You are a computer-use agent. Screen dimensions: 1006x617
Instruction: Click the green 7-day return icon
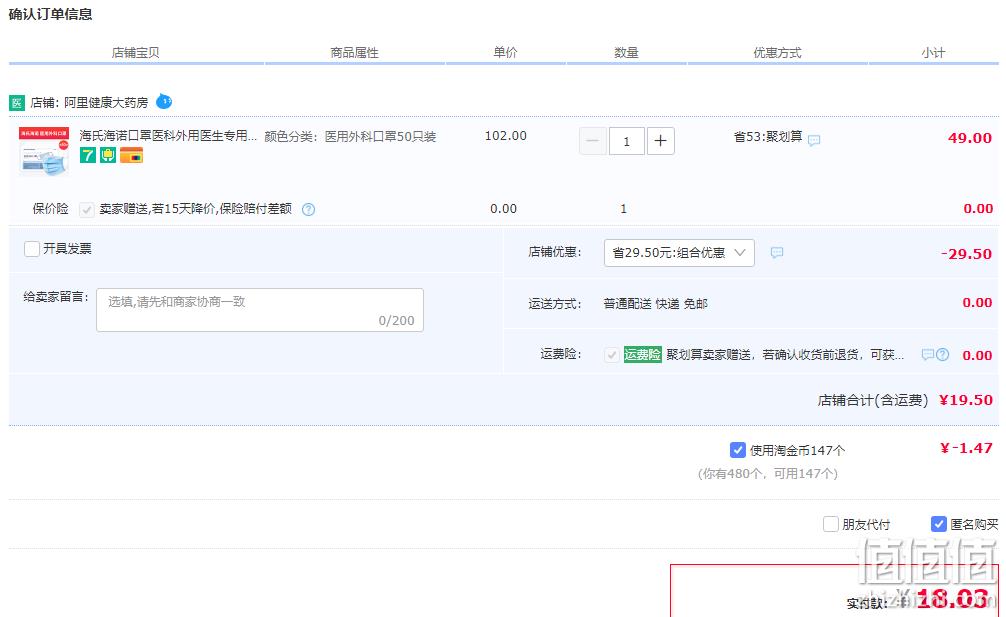coord(87,155)
